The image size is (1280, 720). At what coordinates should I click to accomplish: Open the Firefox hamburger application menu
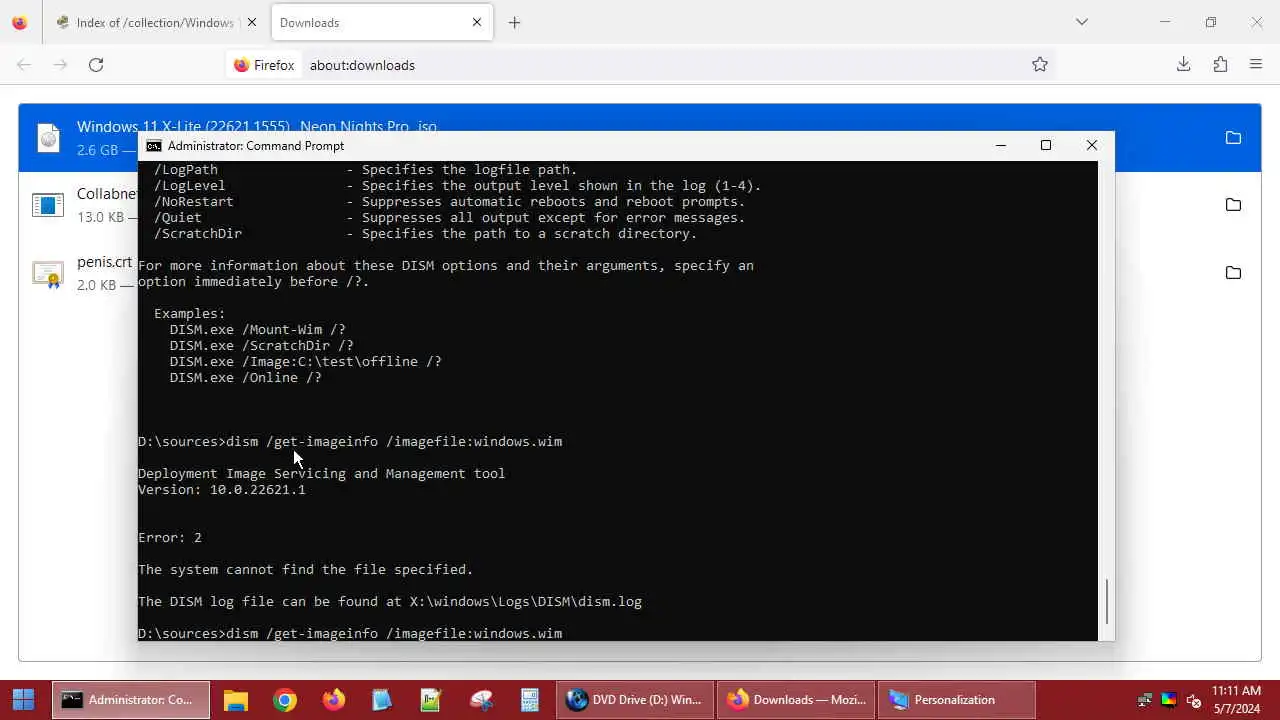point(1256,65)
